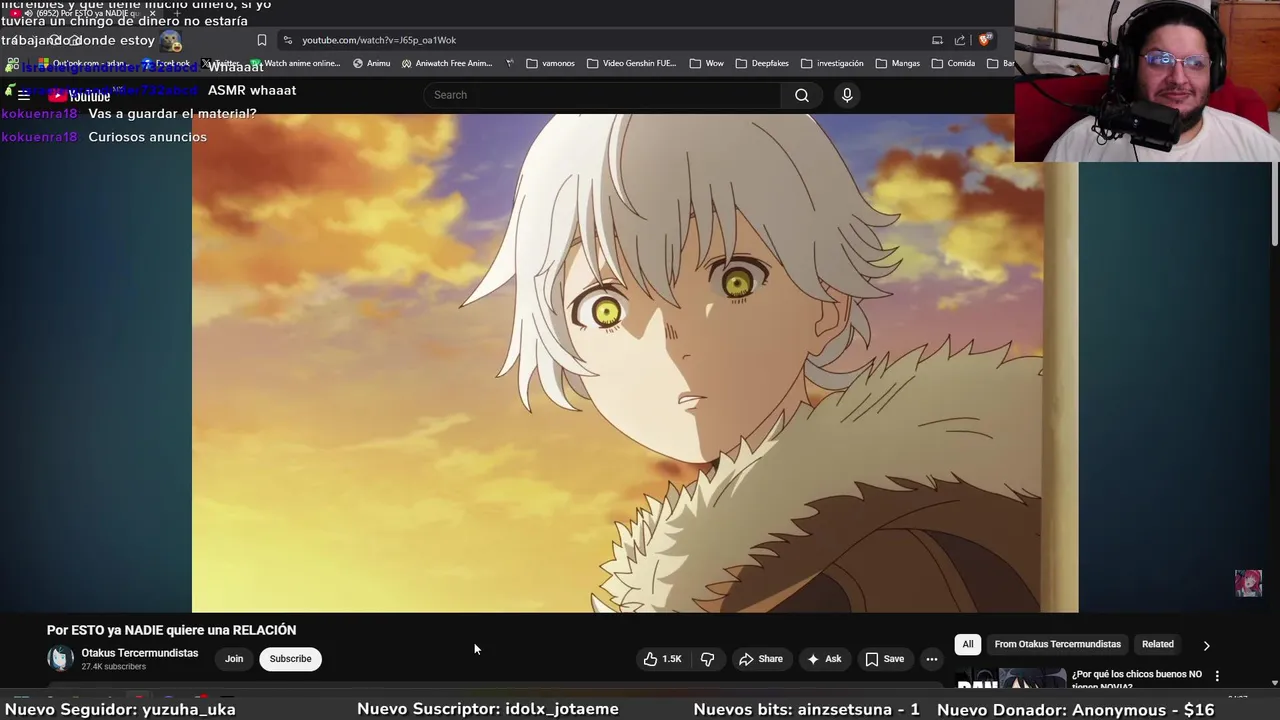
Task: Show next filter chips with arrow
Action: click(1206, 645)
